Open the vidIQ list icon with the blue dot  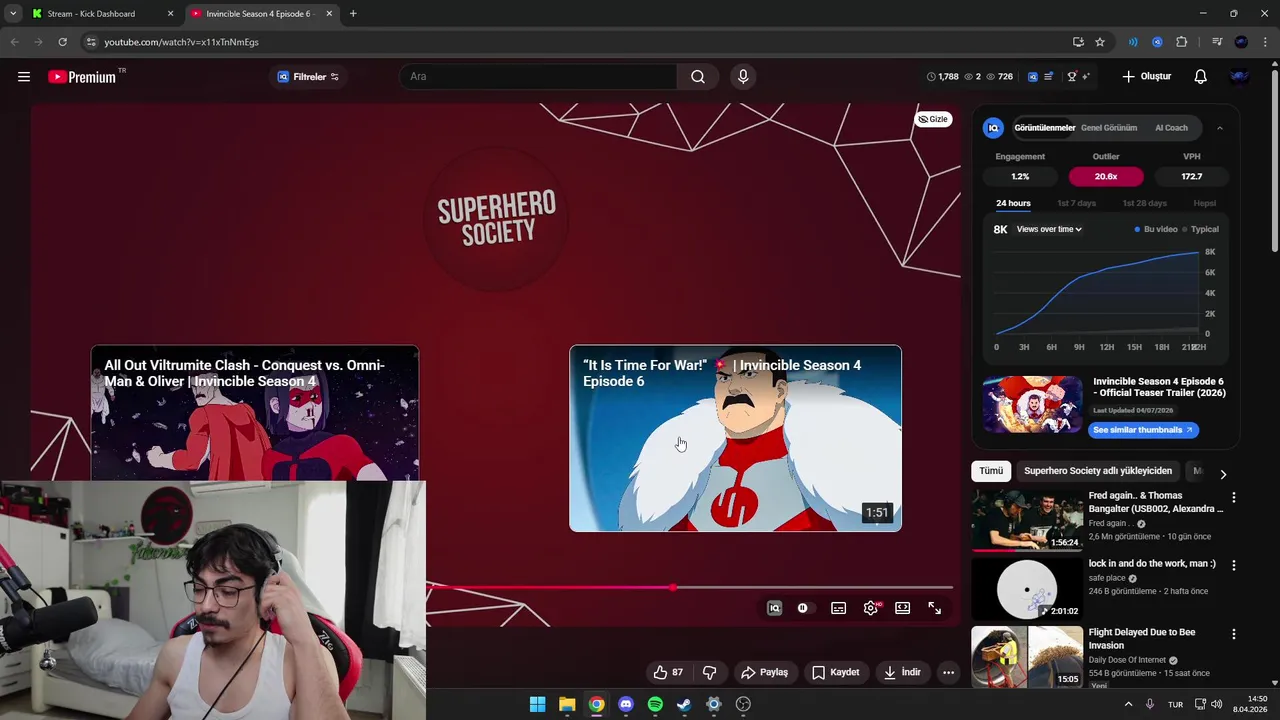click(1048, 77)
